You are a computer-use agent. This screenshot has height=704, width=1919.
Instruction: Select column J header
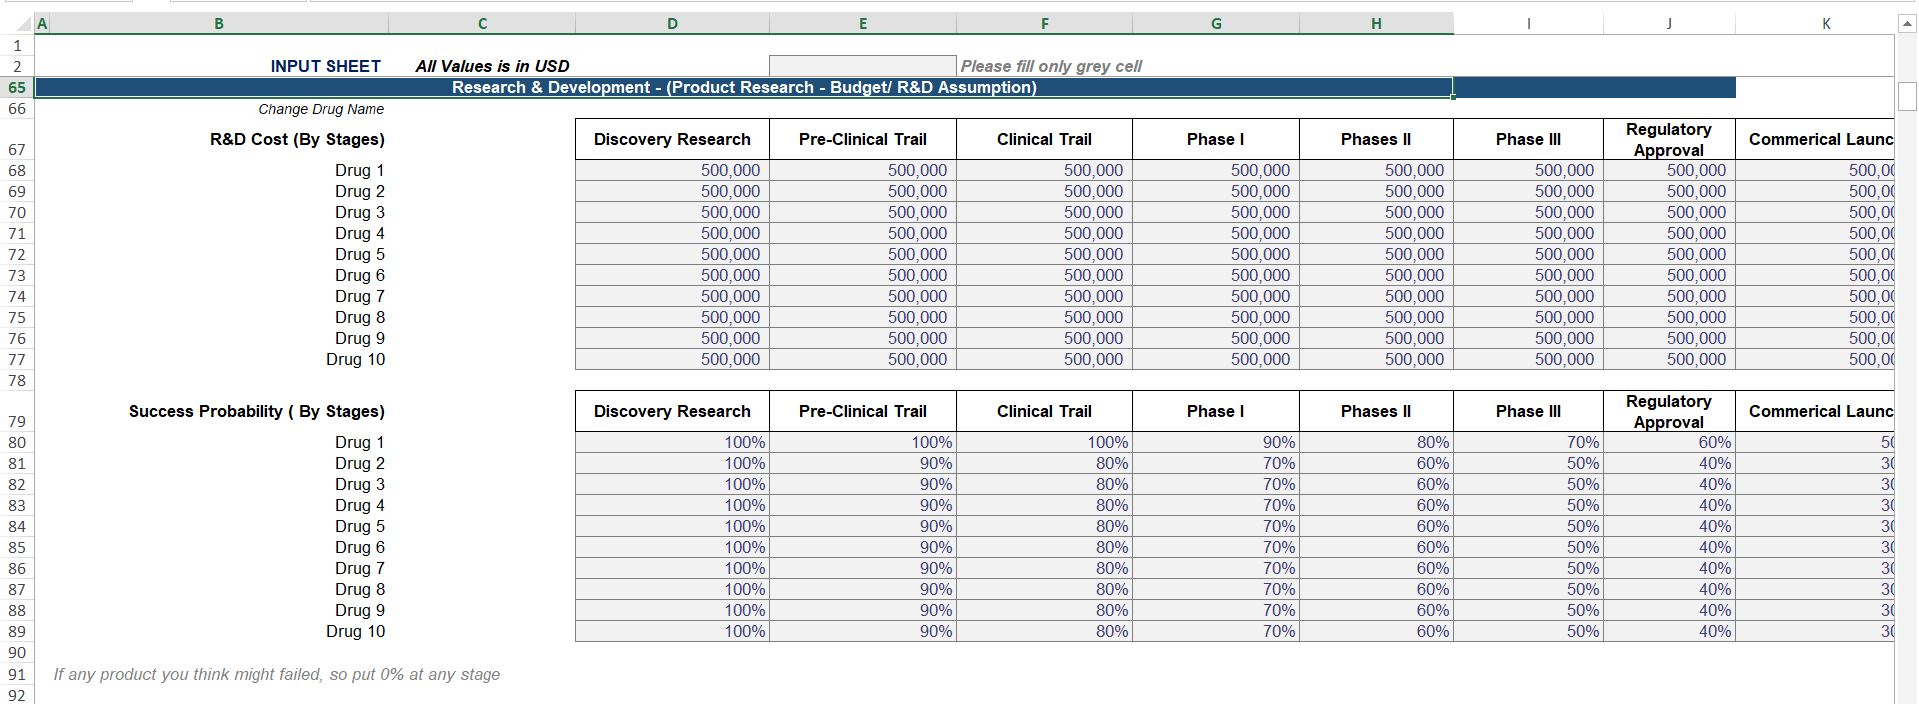click(1669, 24)
